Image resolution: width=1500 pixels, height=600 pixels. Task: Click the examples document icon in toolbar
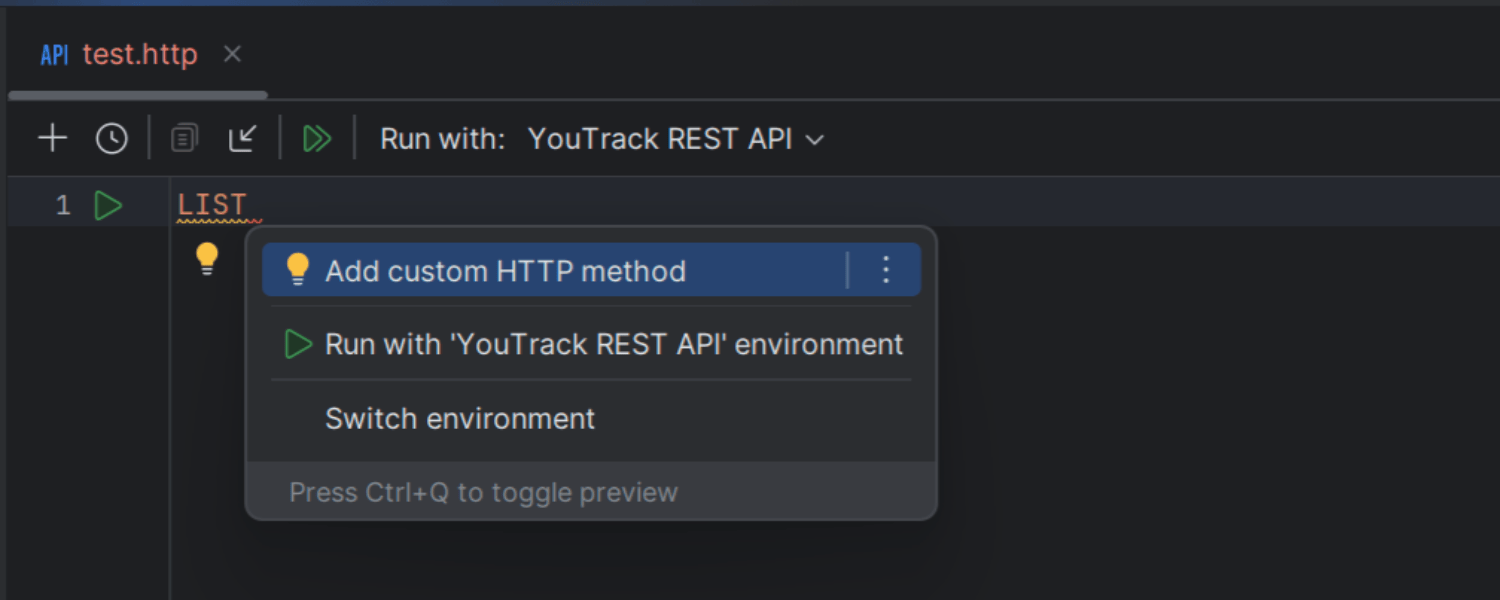point(184,138)
